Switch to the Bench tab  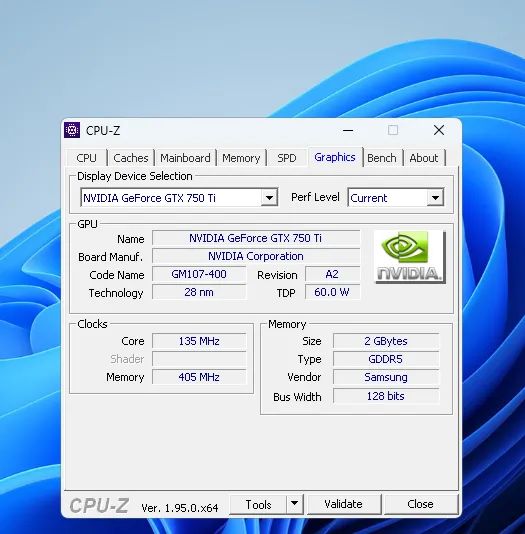(x=382, y=158)
